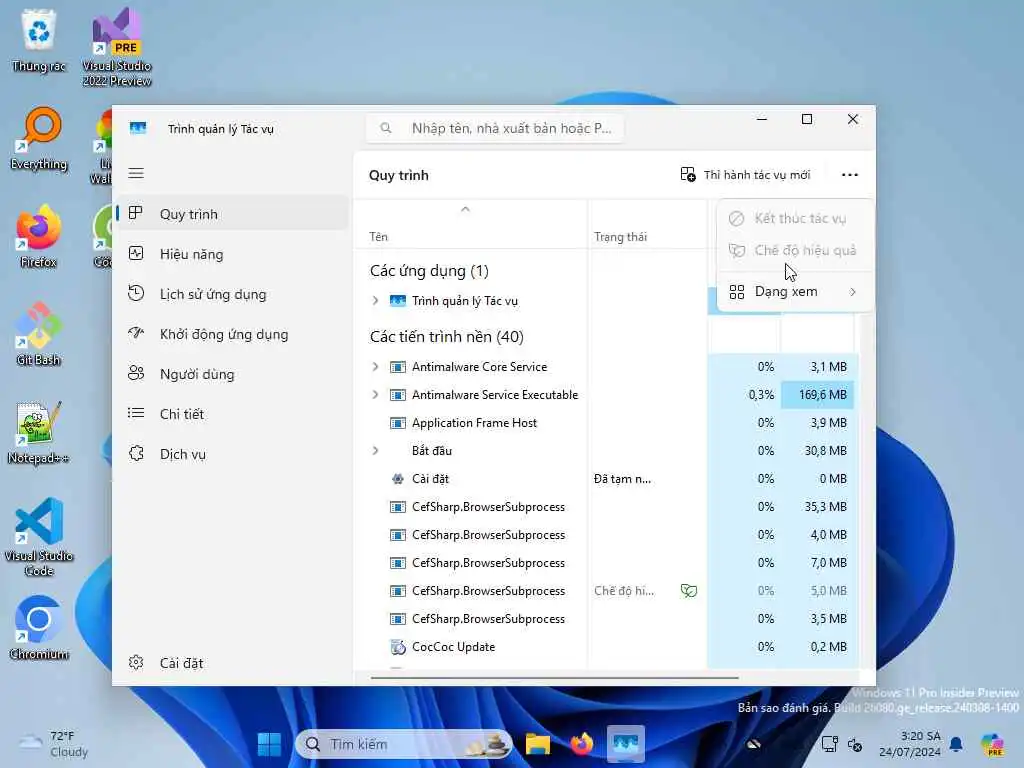Click the search magnifier icon in Task Manager
Screen dimensions: 1024x768
386,128
